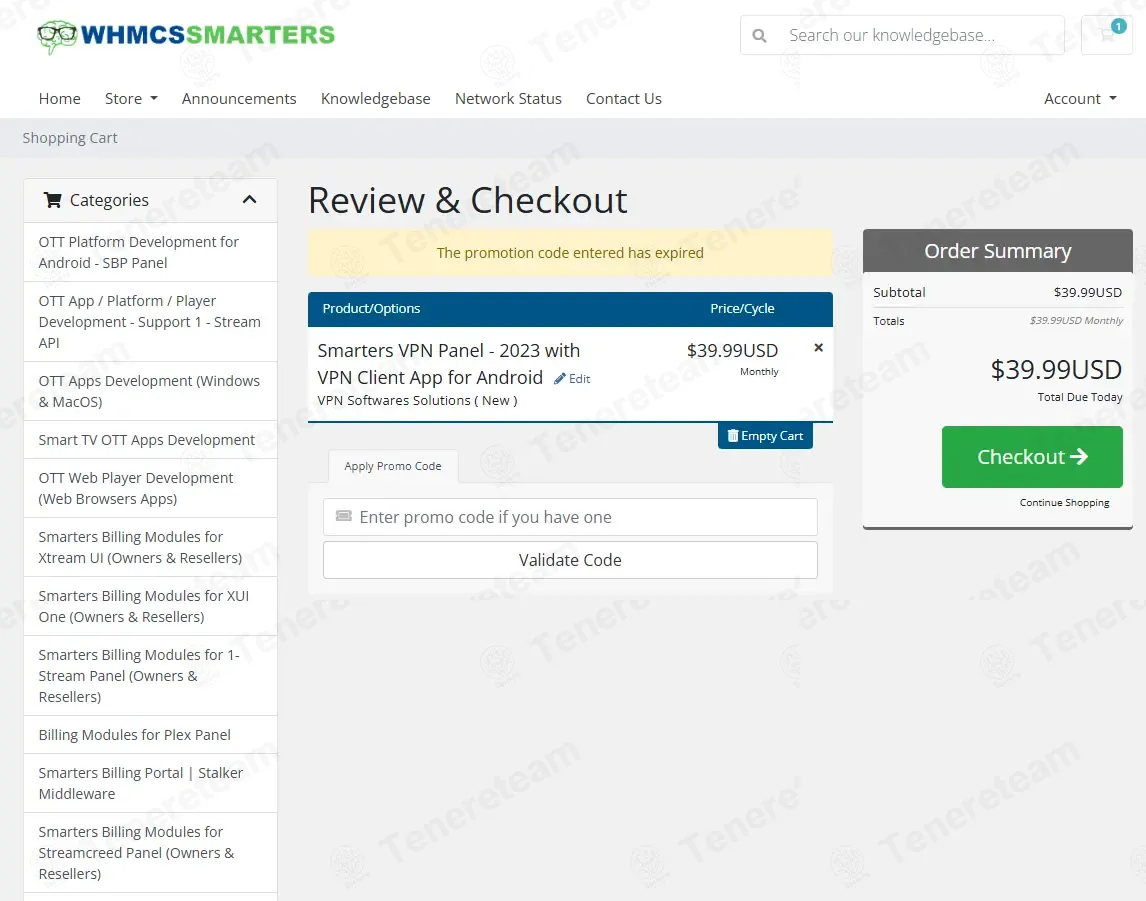Screen dimensions: 1146x901
Task: Open OTT App / Platform / Player Development category
Action: tap(151, 322)
